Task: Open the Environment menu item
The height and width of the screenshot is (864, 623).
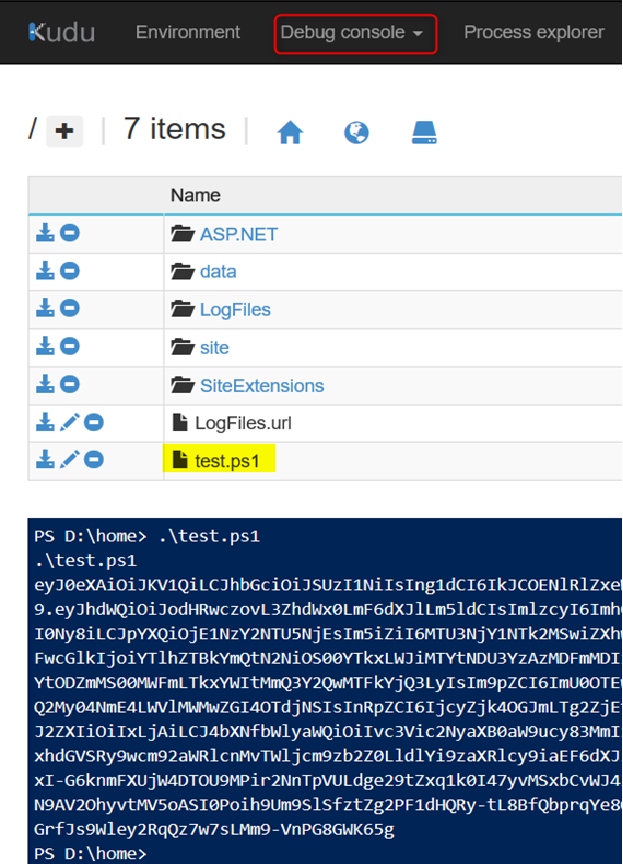Action: pyautogui.click(x=188, y=32)
